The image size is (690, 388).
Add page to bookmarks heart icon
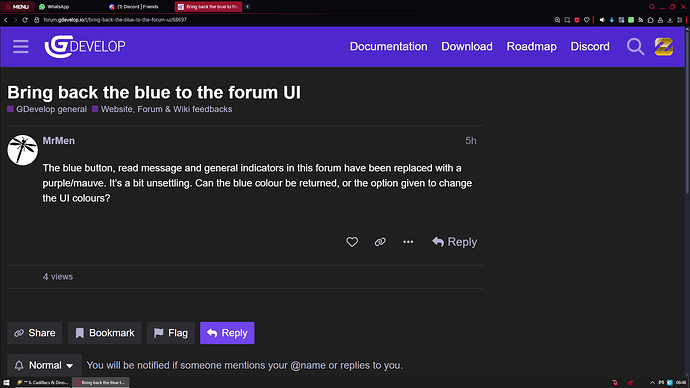586,20
